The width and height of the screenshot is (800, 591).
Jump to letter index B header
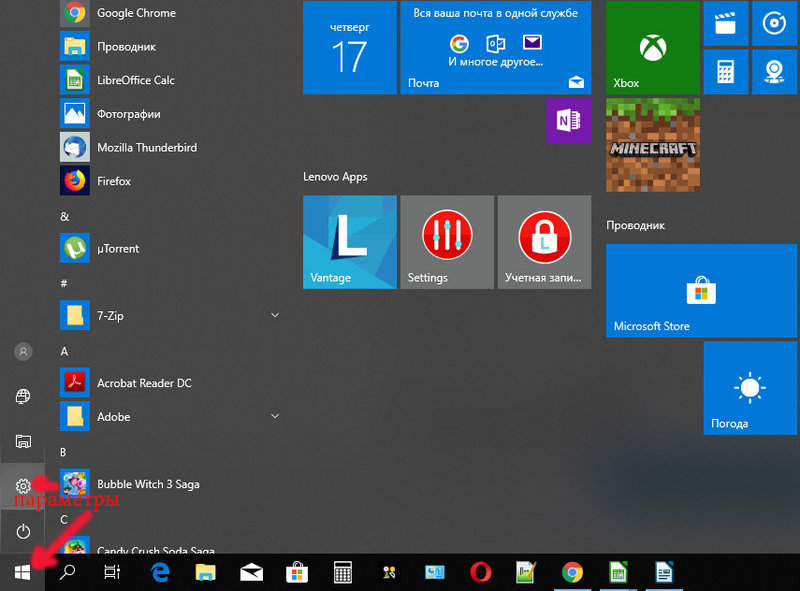(63, 452)
